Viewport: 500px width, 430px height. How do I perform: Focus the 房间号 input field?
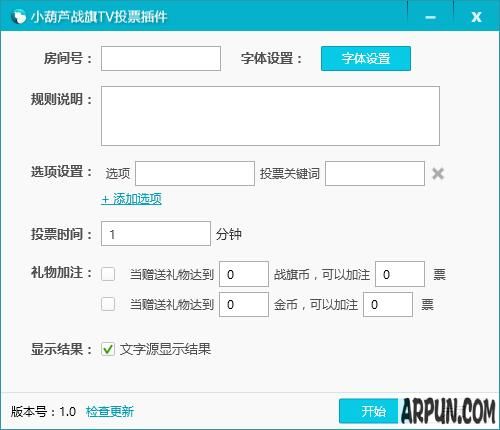[161, 59]
